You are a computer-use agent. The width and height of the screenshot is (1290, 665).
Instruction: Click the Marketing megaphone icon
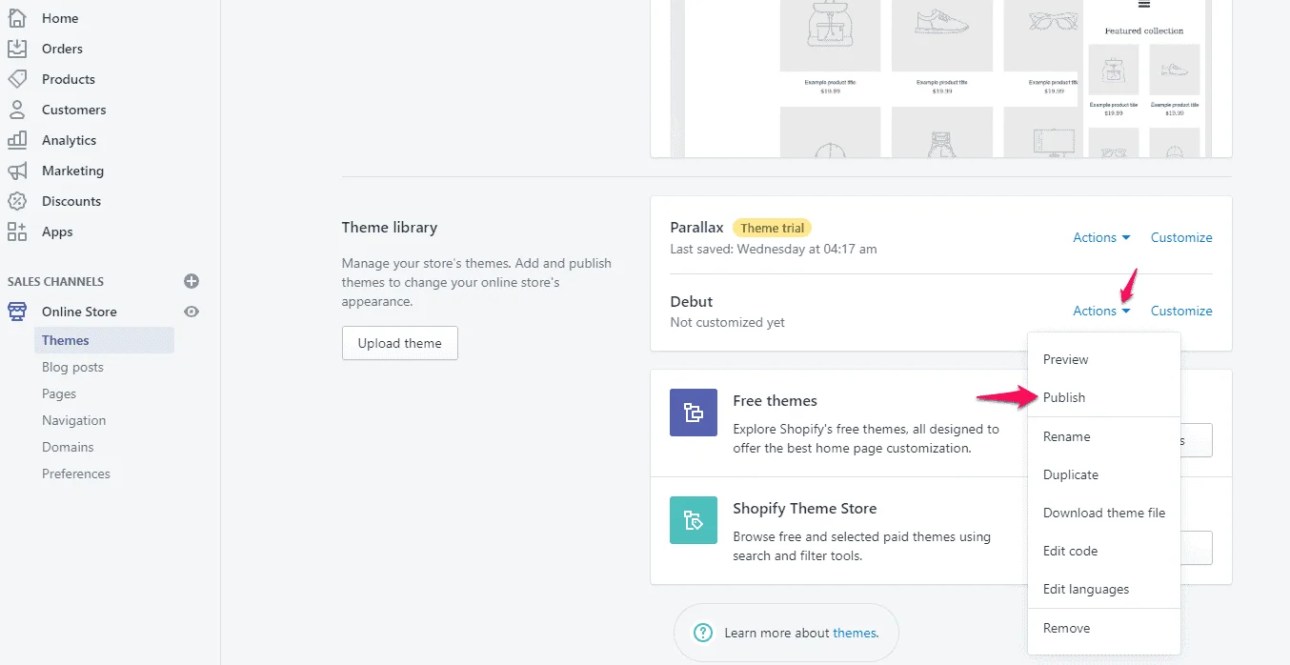tap(17, 171)
